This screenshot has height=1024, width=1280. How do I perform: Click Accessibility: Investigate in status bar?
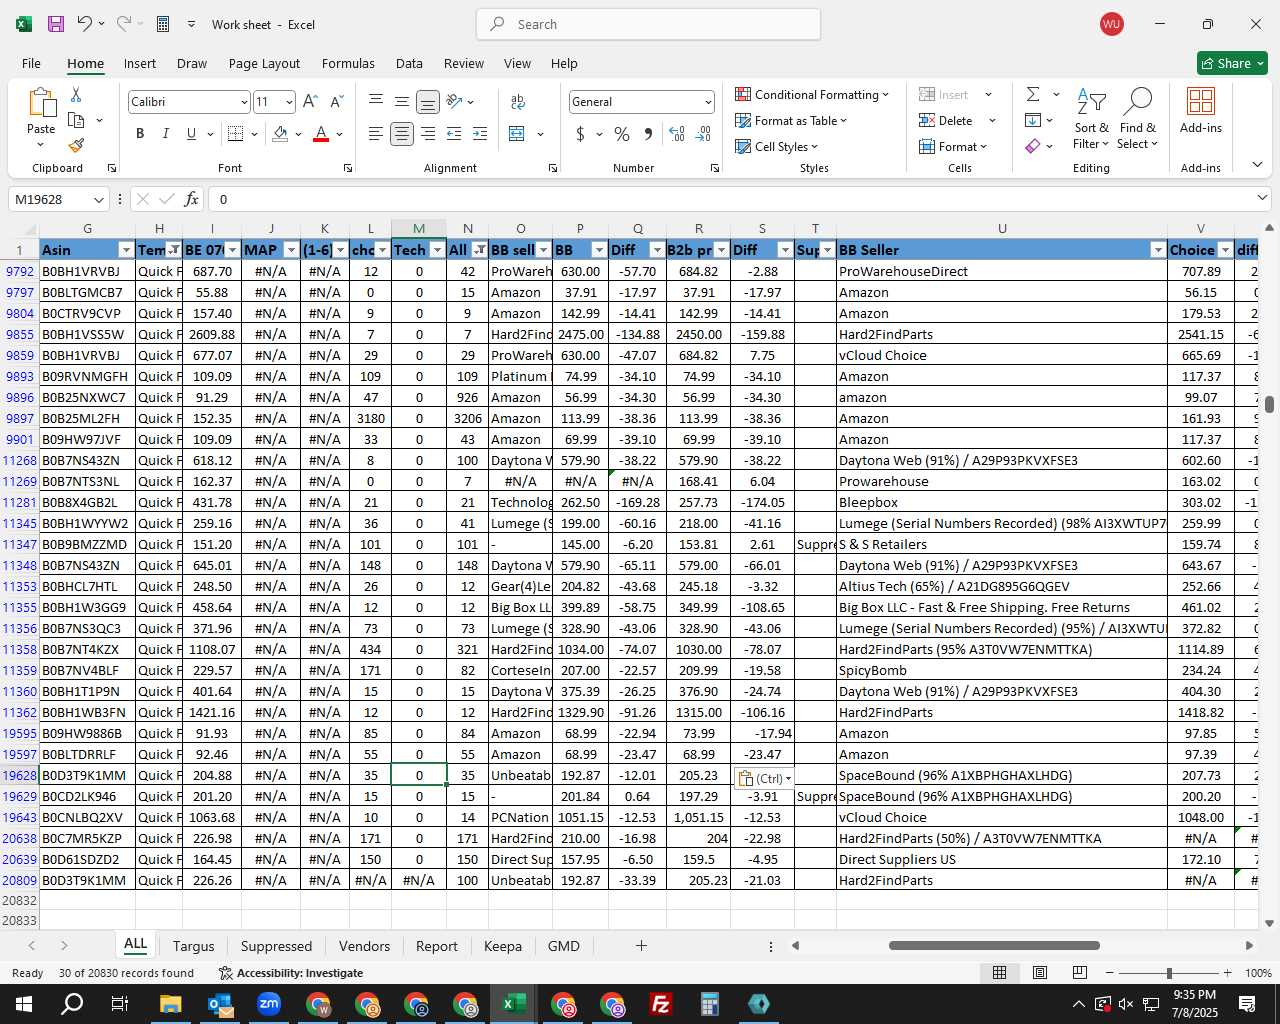pyautogui.click(x=290, y=973)
